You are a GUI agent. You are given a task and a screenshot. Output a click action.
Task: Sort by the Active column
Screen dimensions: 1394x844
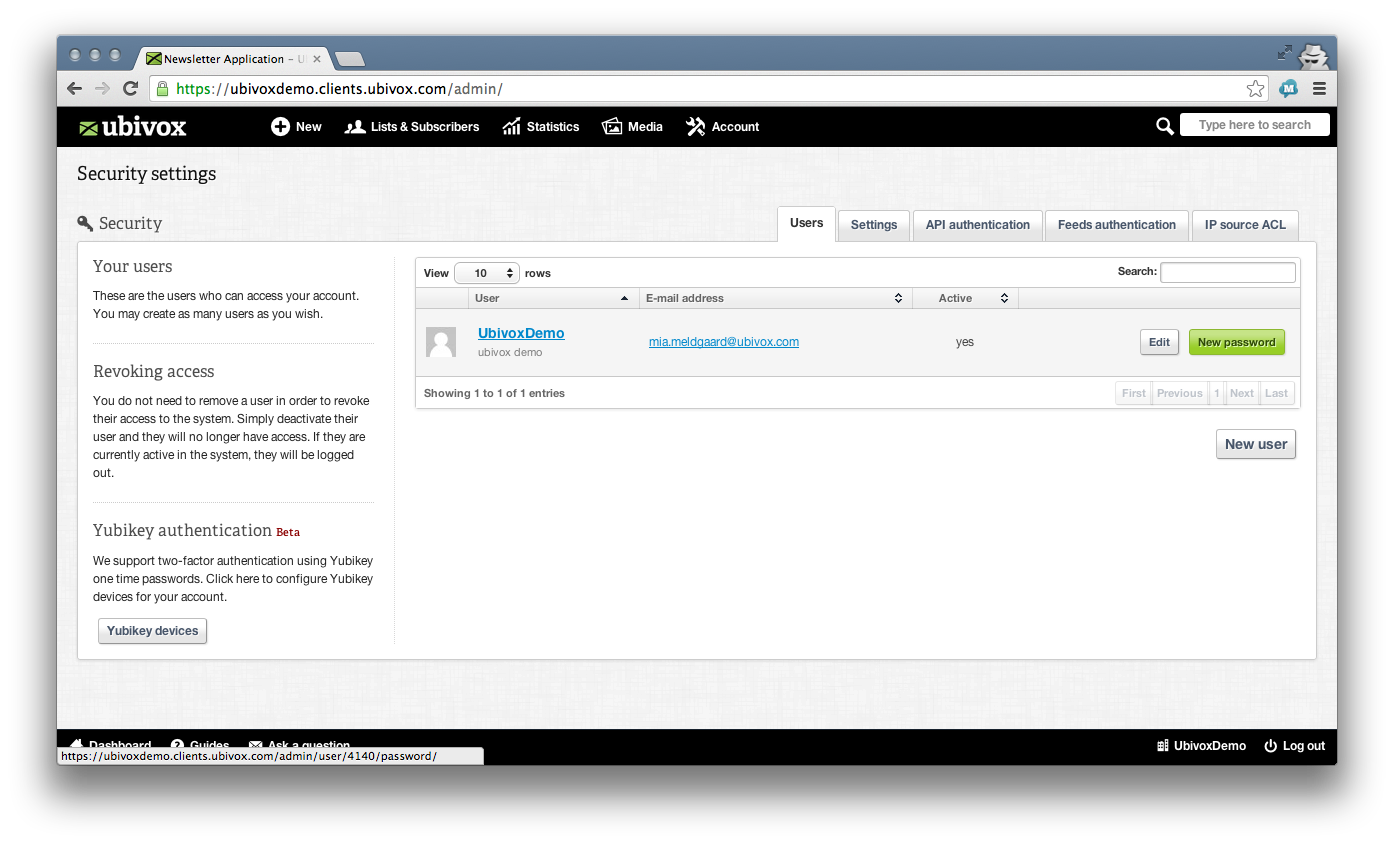pyautogui.click(x=965, y=298)
